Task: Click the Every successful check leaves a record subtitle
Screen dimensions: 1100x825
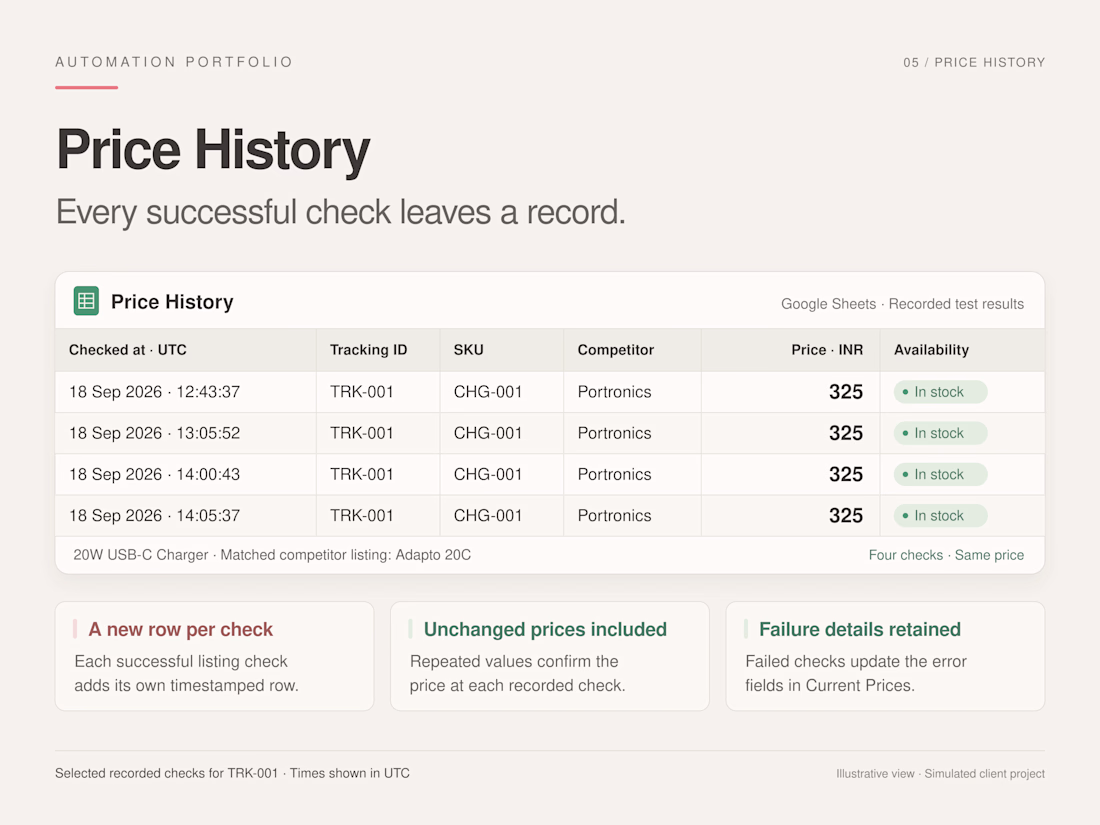Action: click(340, 212)
